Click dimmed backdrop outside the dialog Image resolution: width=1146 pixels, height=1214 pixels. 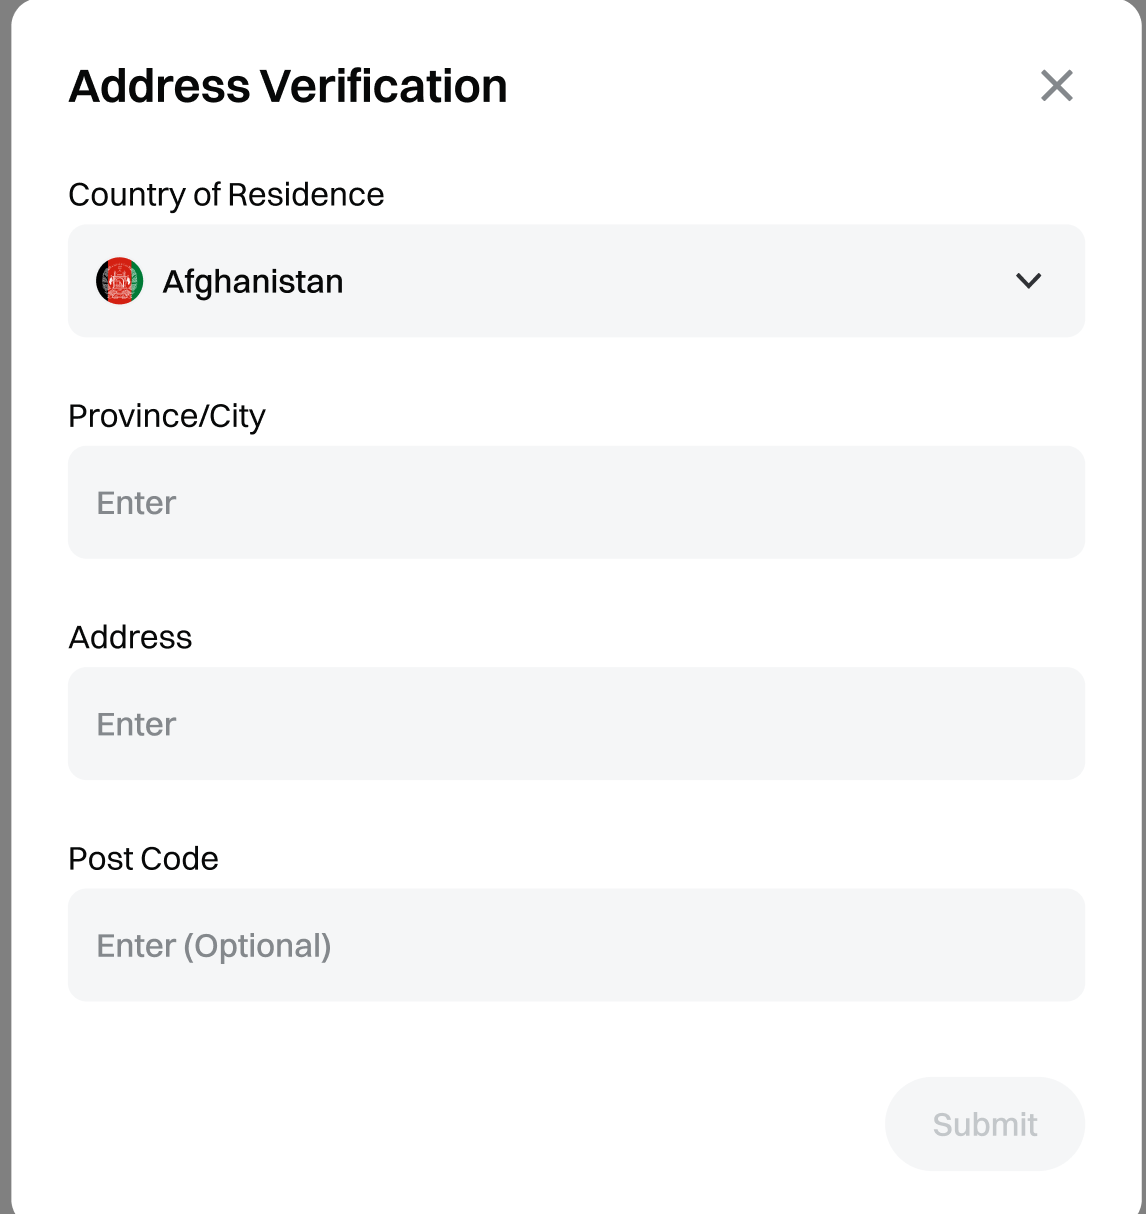4,600
